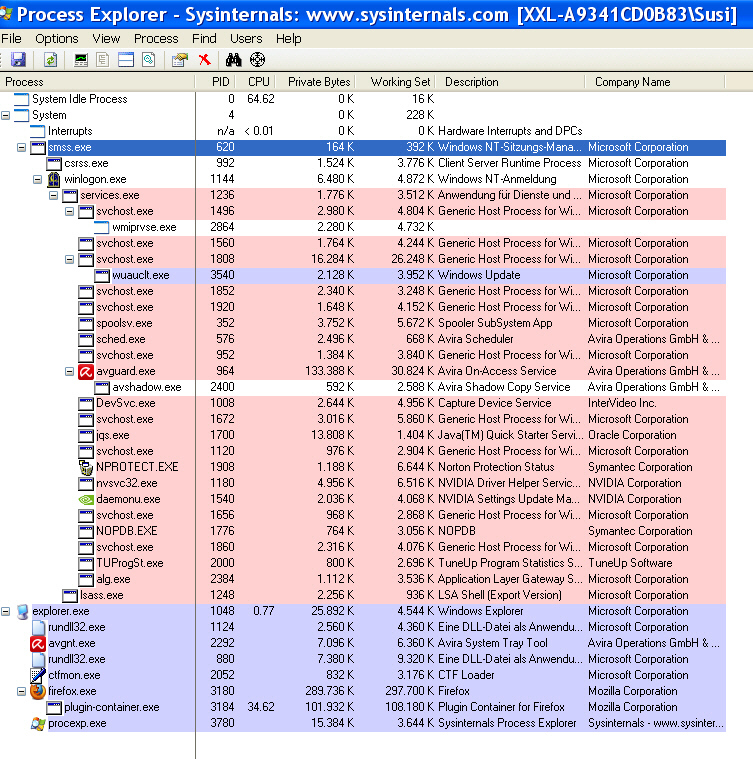
Task: Sort by the Working Set column header
Action: [x=395, y=82]
